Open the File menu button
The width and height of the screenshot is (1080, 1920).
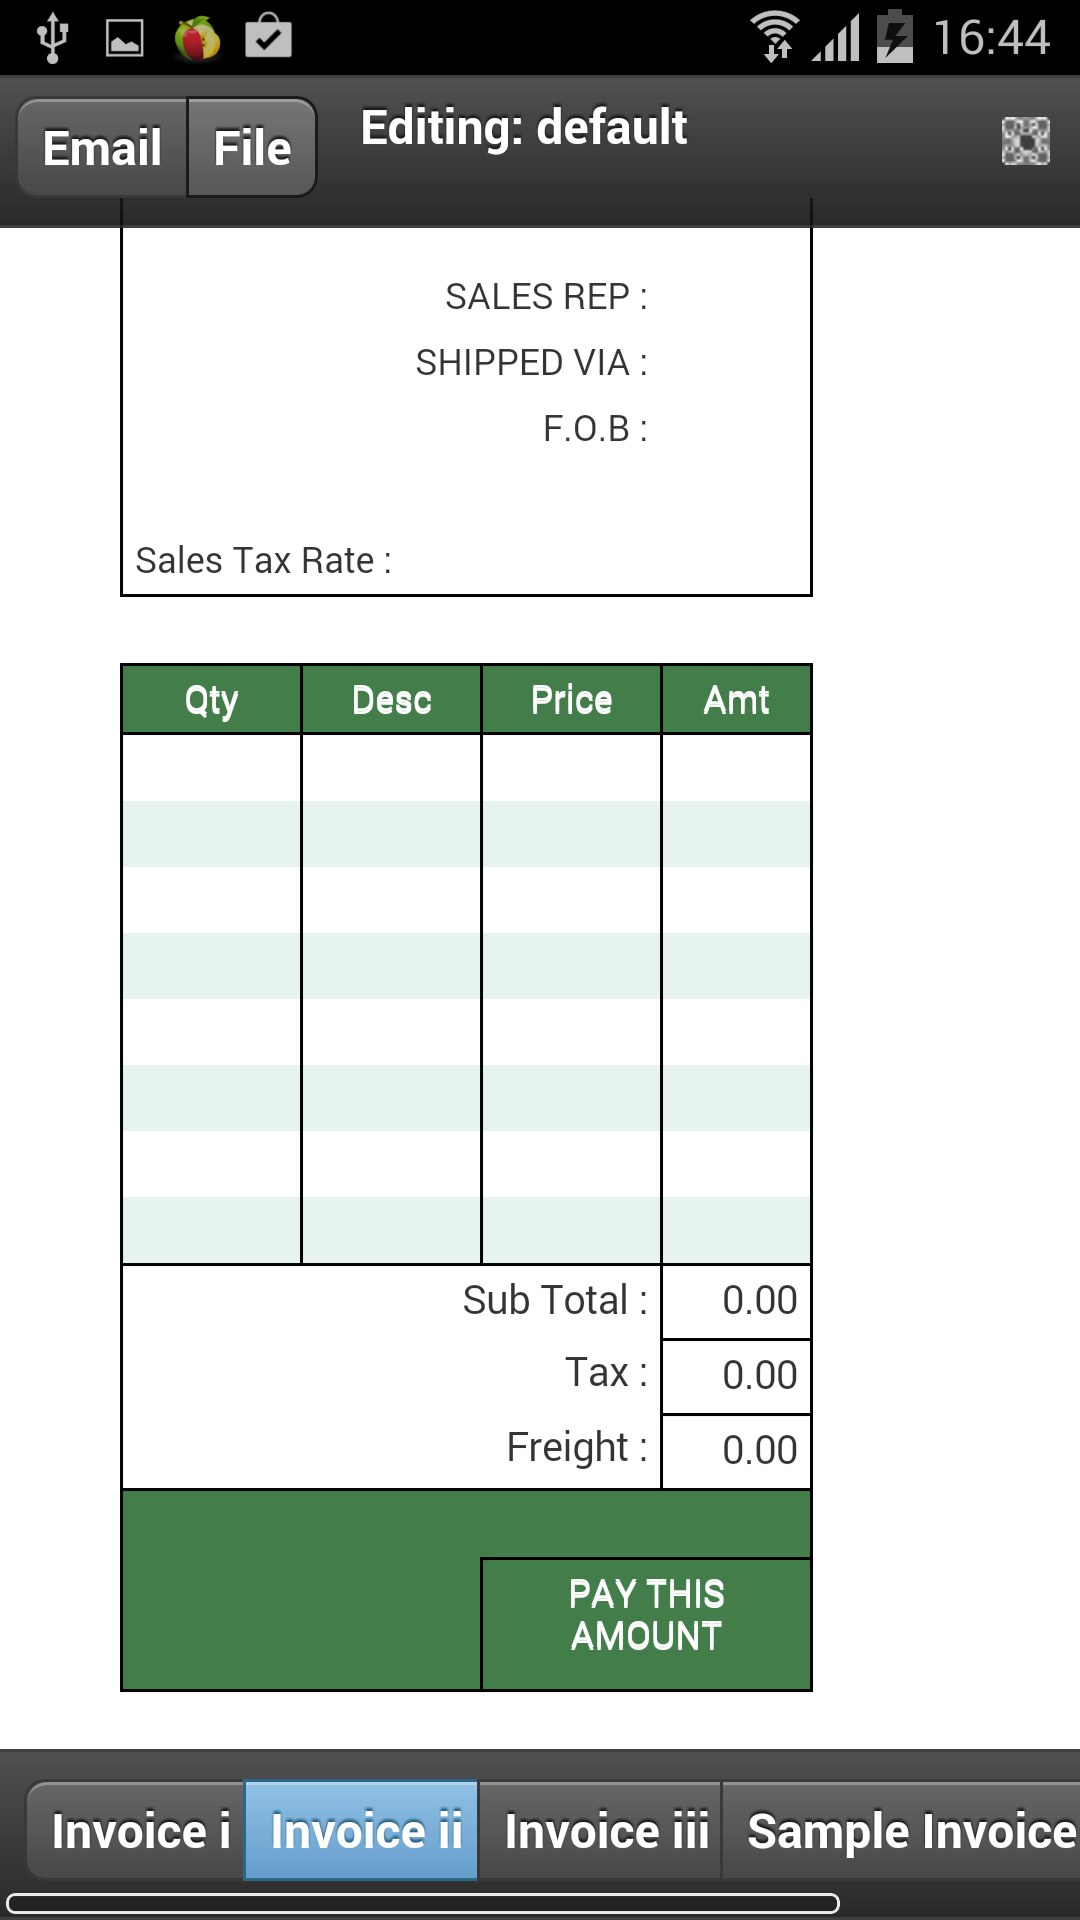click(x=252, y=148)
